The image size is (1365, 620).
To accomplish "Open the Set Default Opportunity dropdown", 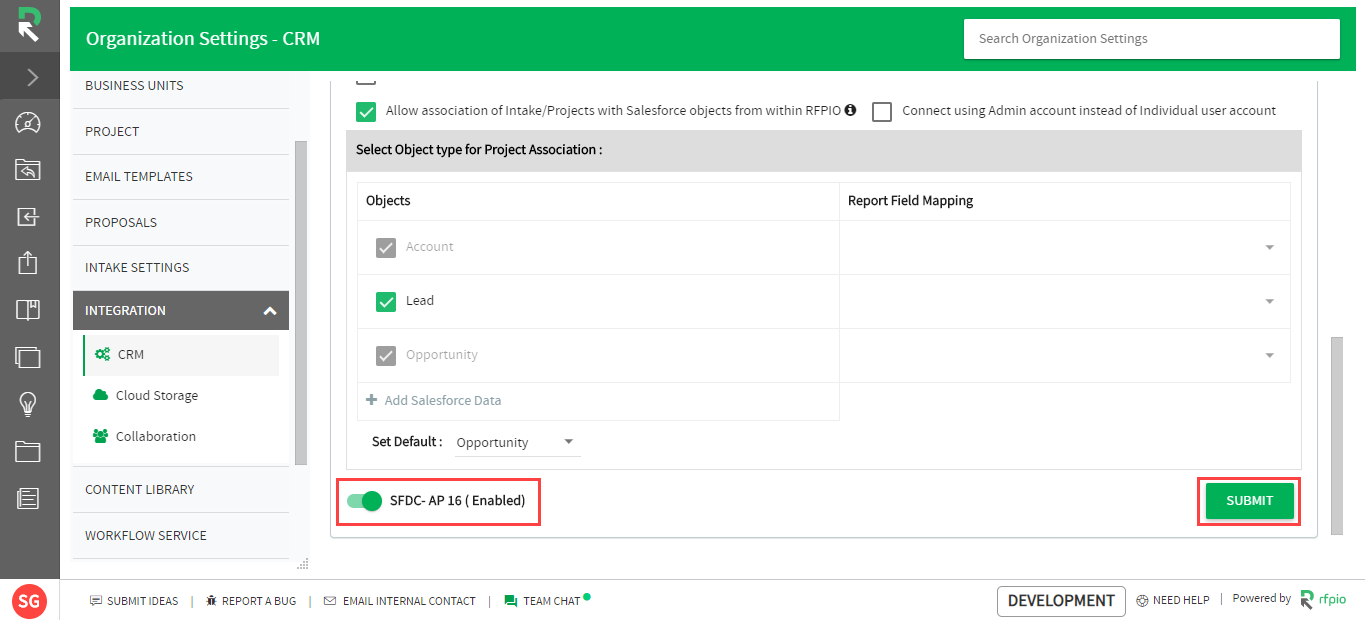I will point(517,442).
